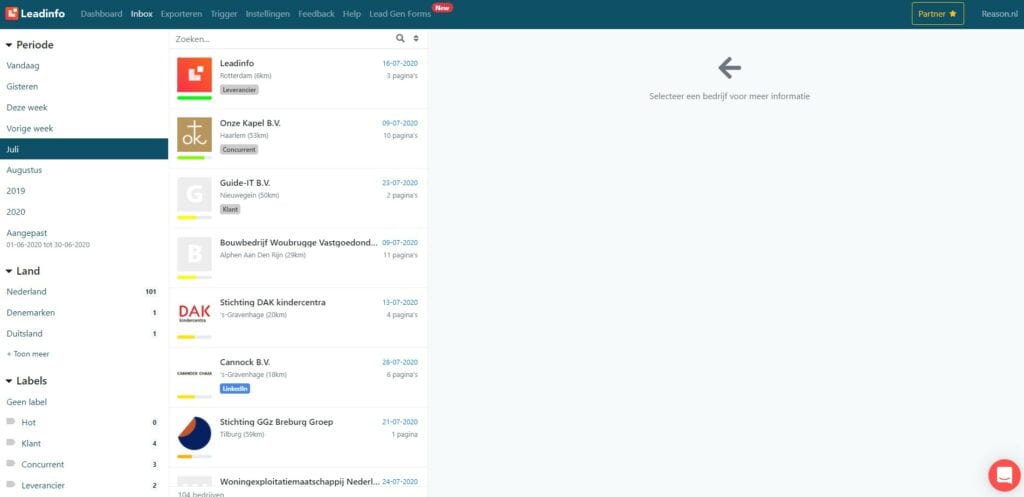Open the Trigger menu item

[224, 14]
